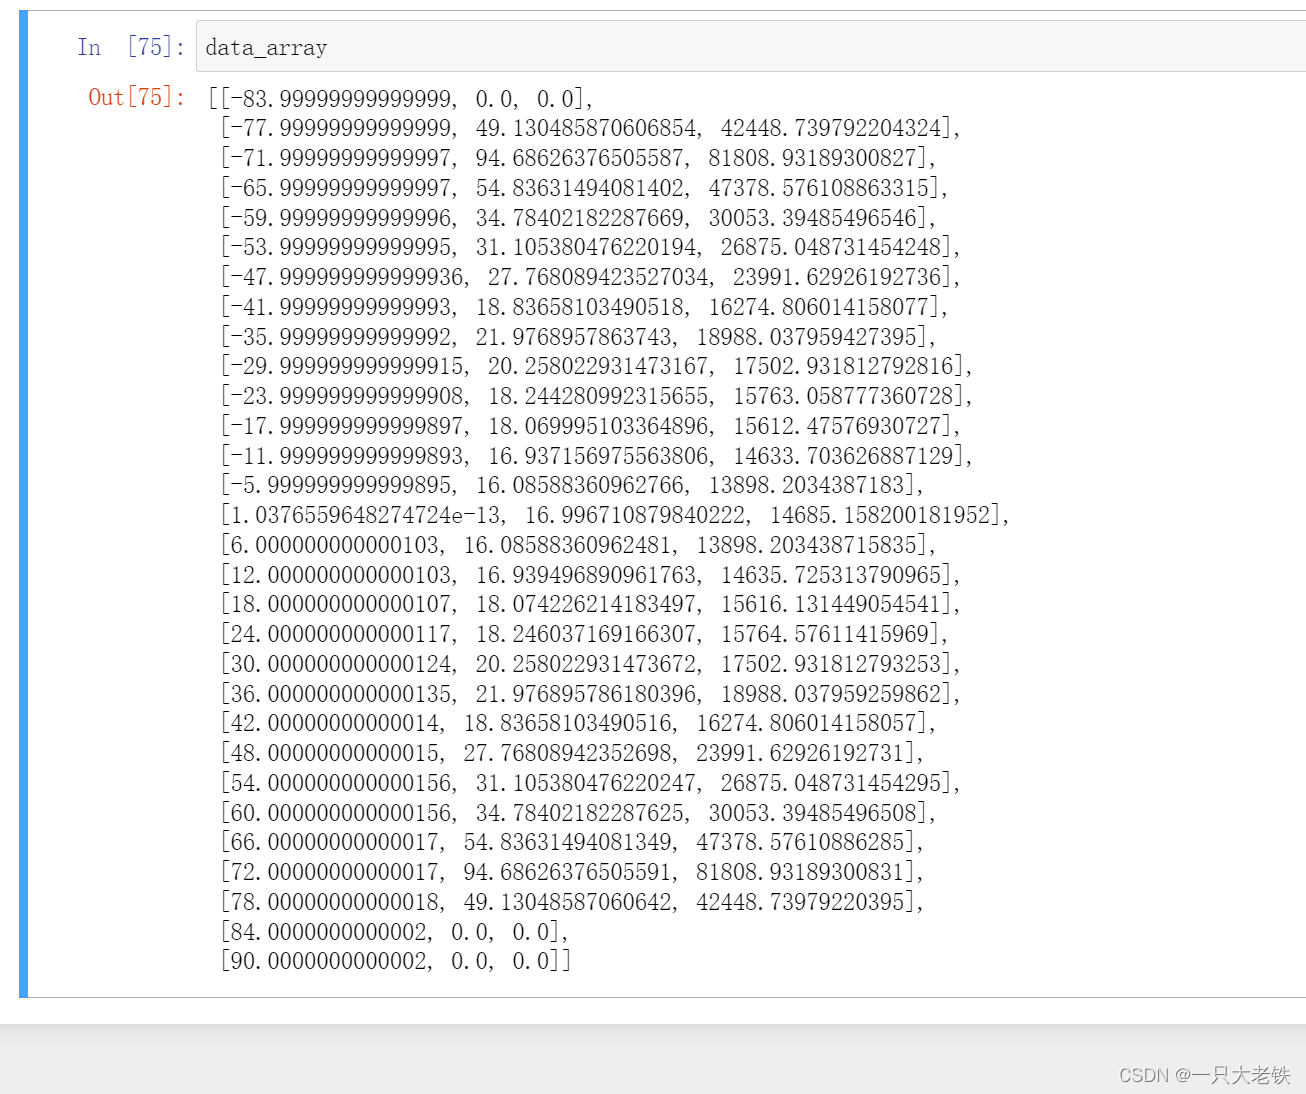Click the value 14685.158200181952
Viewport: 1306px width, 1094px height.
pyautogui.click(x=880, y=515)
